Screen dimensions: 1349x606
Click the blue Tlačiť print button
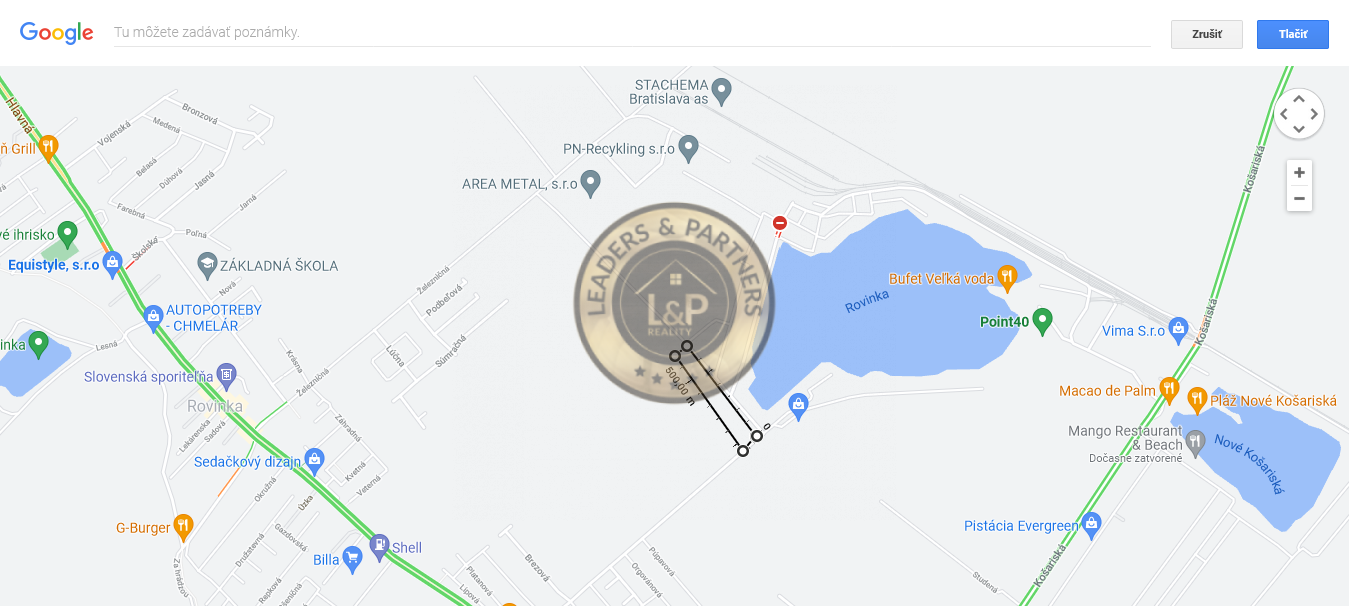[x=1293, y=34]
